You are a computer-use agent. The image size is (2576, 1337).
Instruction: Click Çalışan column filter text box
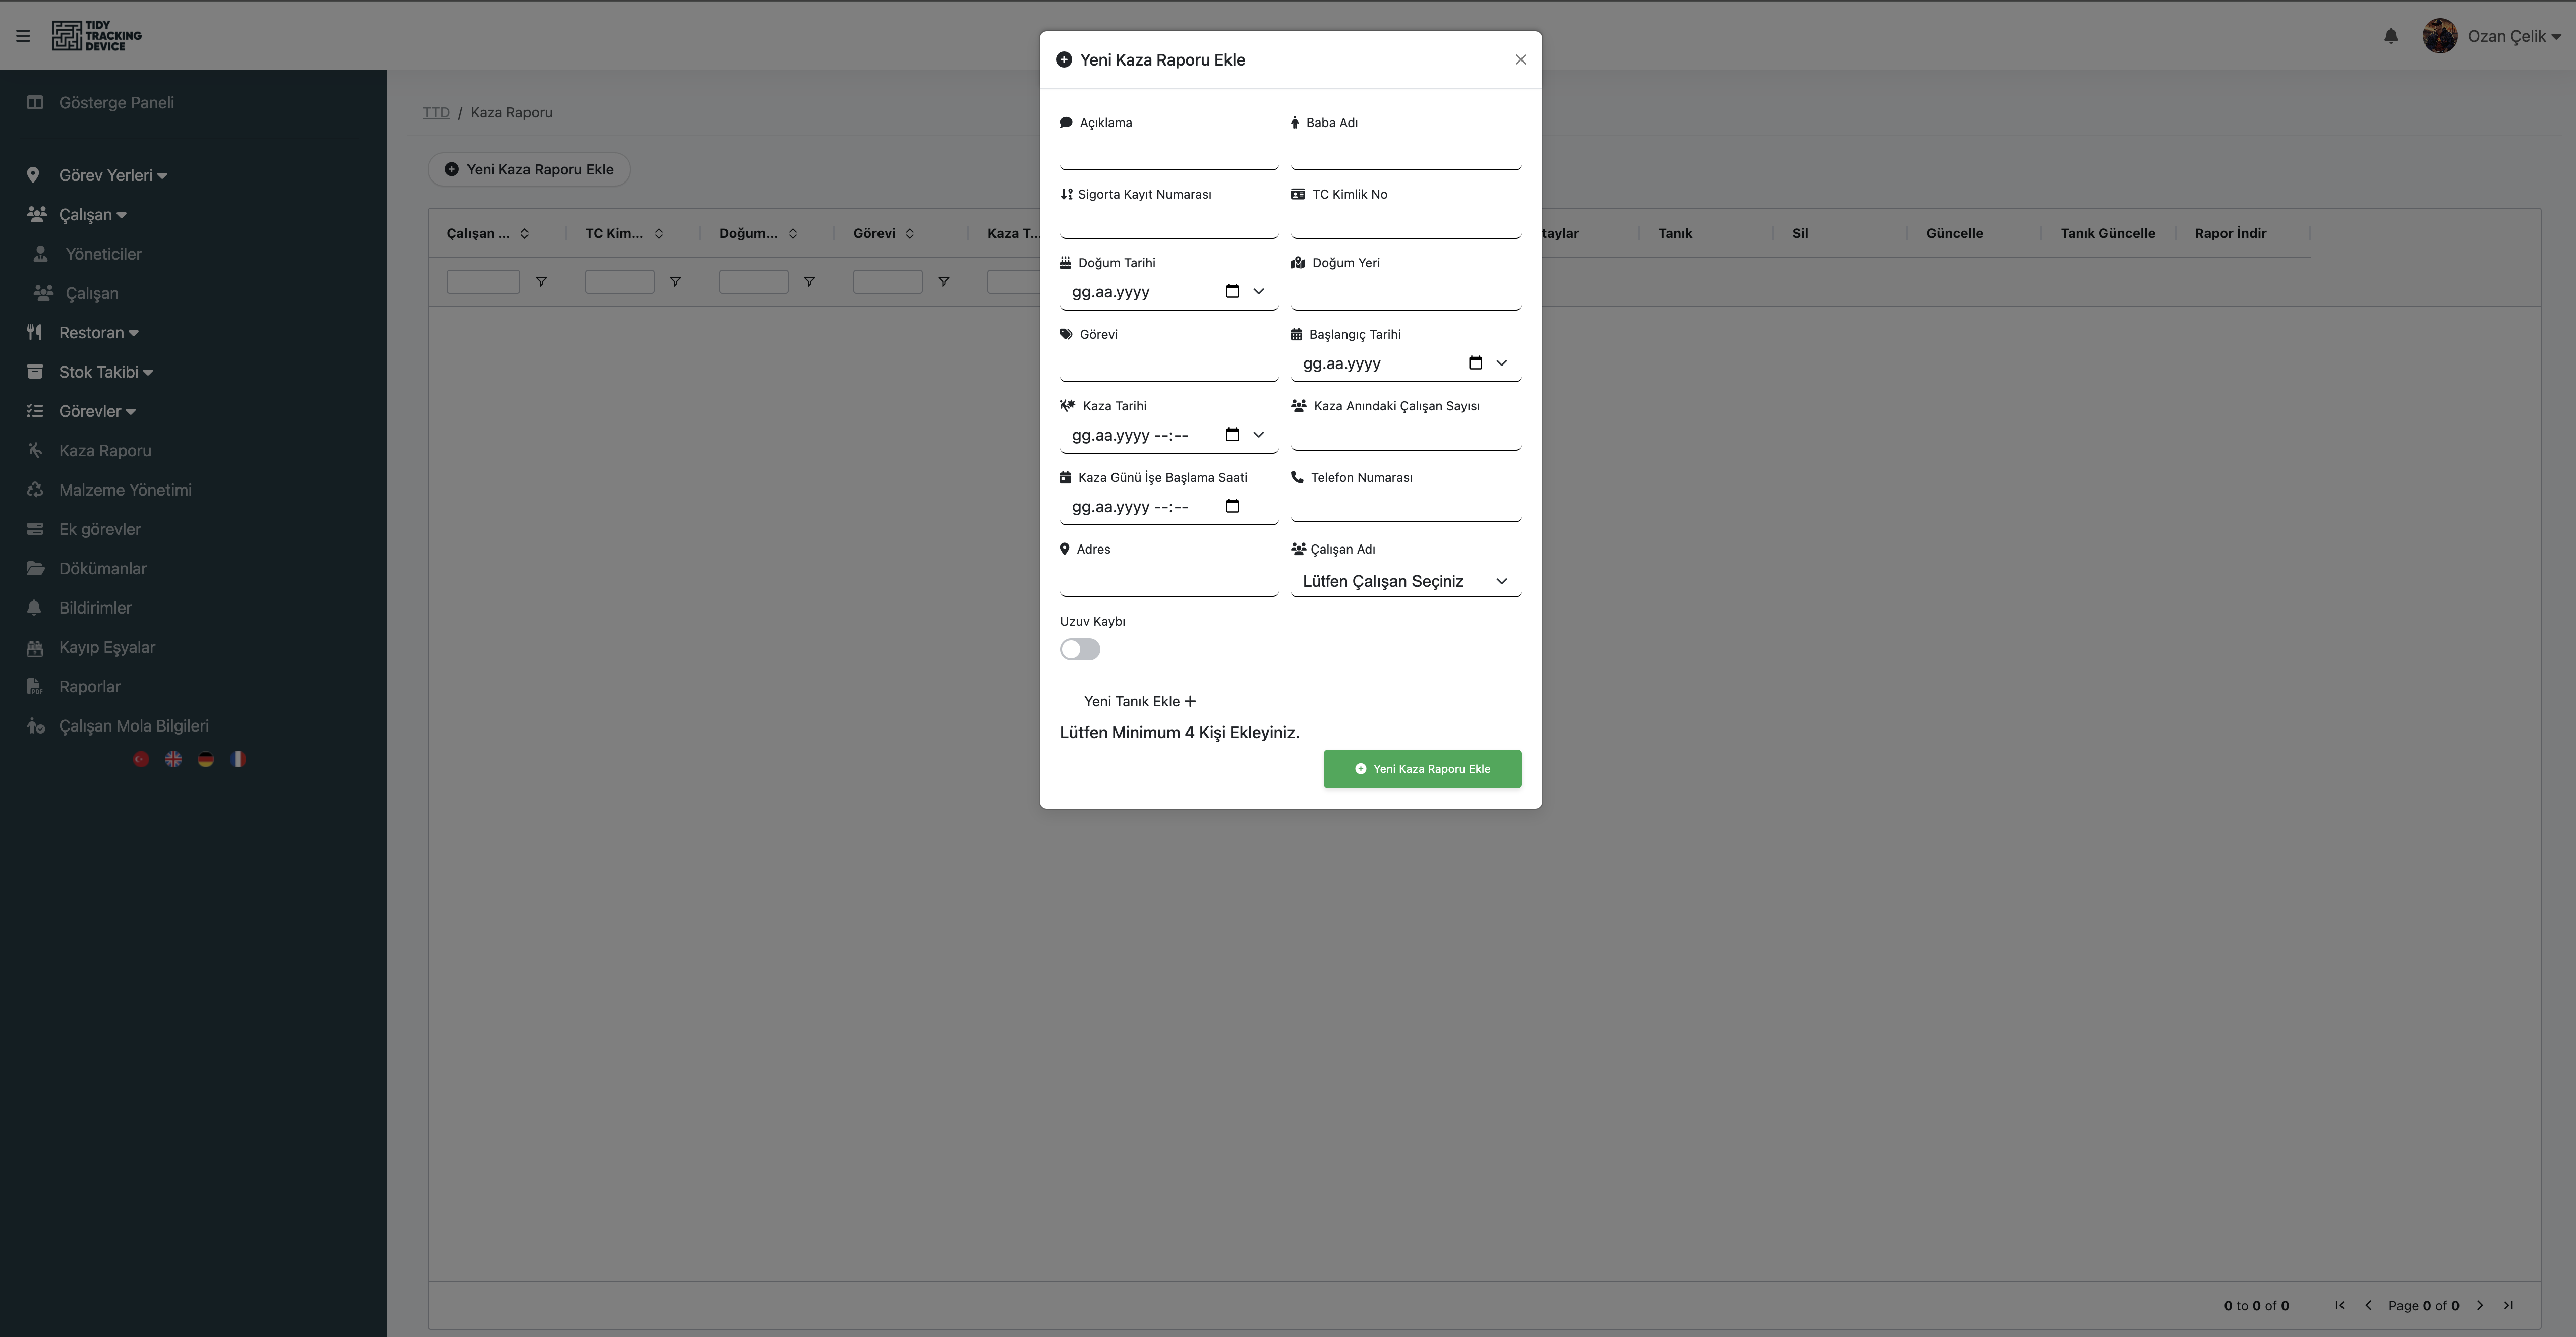click(x=483, y=282)
